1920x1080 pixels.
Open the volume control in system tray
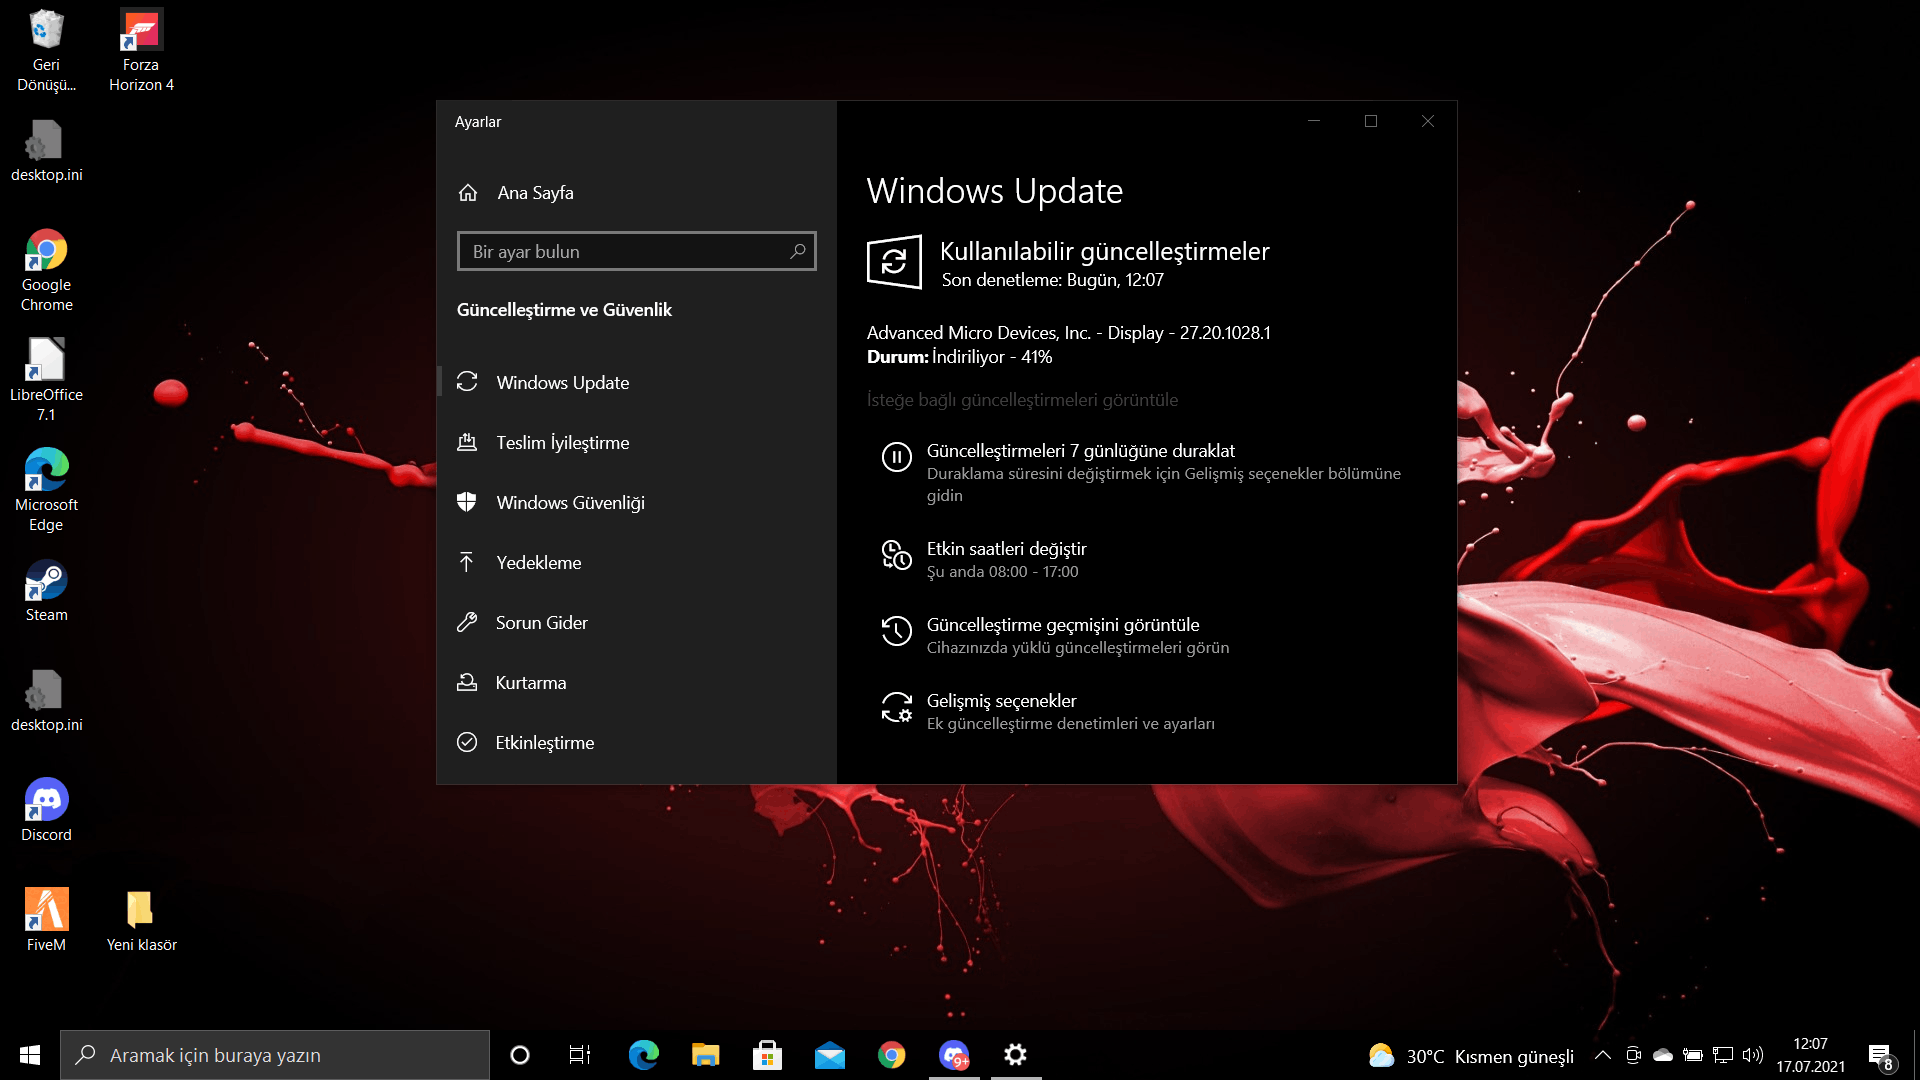coord(1752,1055)
